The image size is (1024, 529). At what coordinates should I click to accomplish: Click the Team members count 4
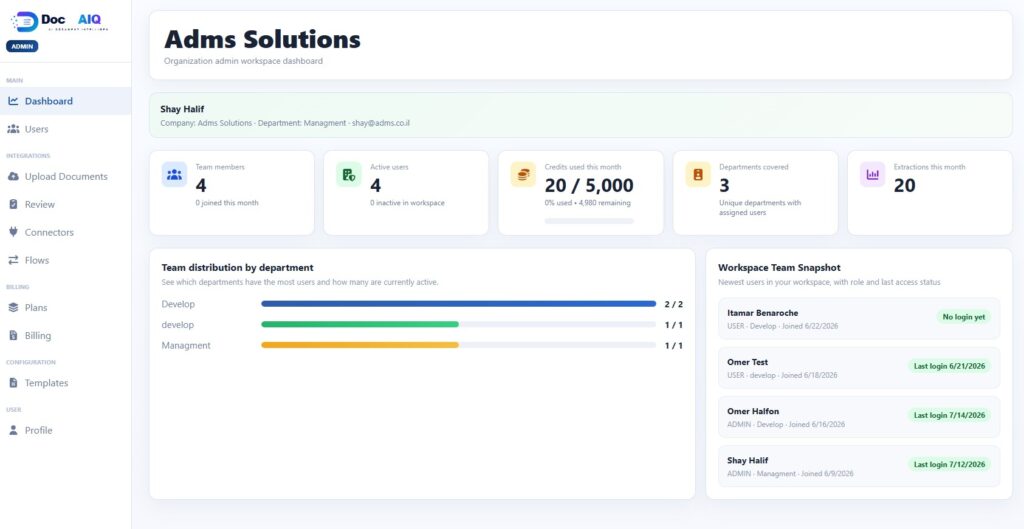201,185
